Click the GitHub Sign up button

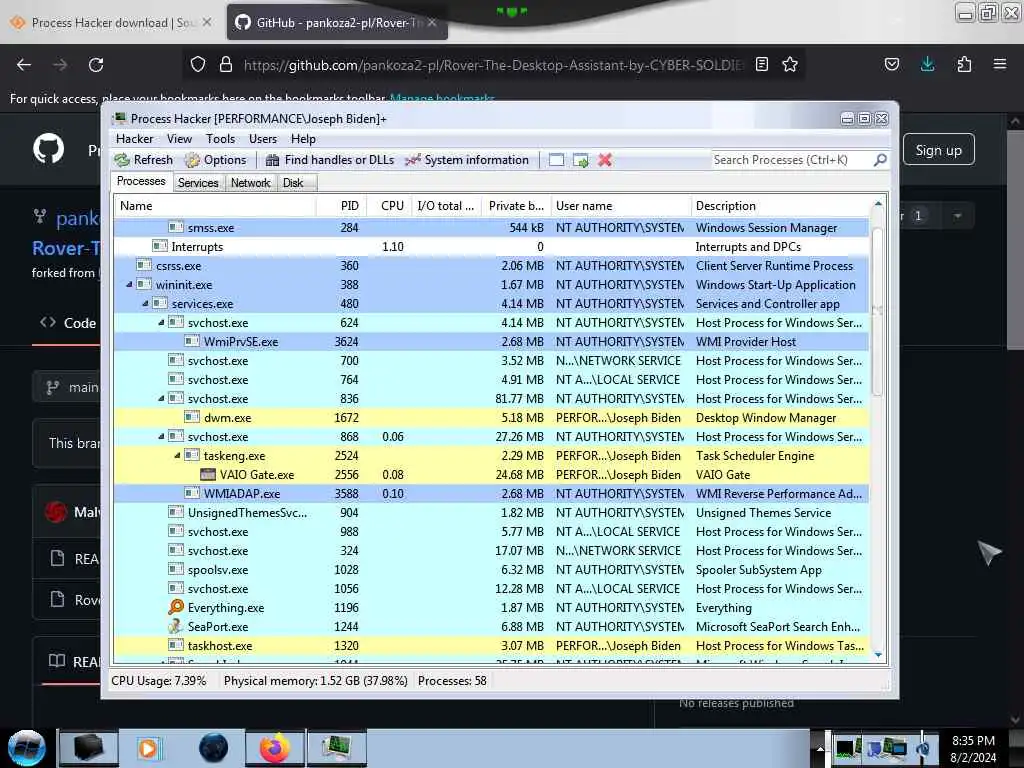point(938,150)
